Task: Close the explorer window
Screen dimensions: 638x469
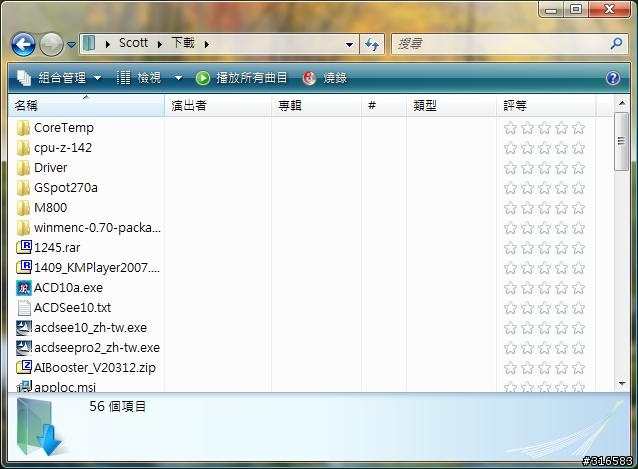Action: 609,9
